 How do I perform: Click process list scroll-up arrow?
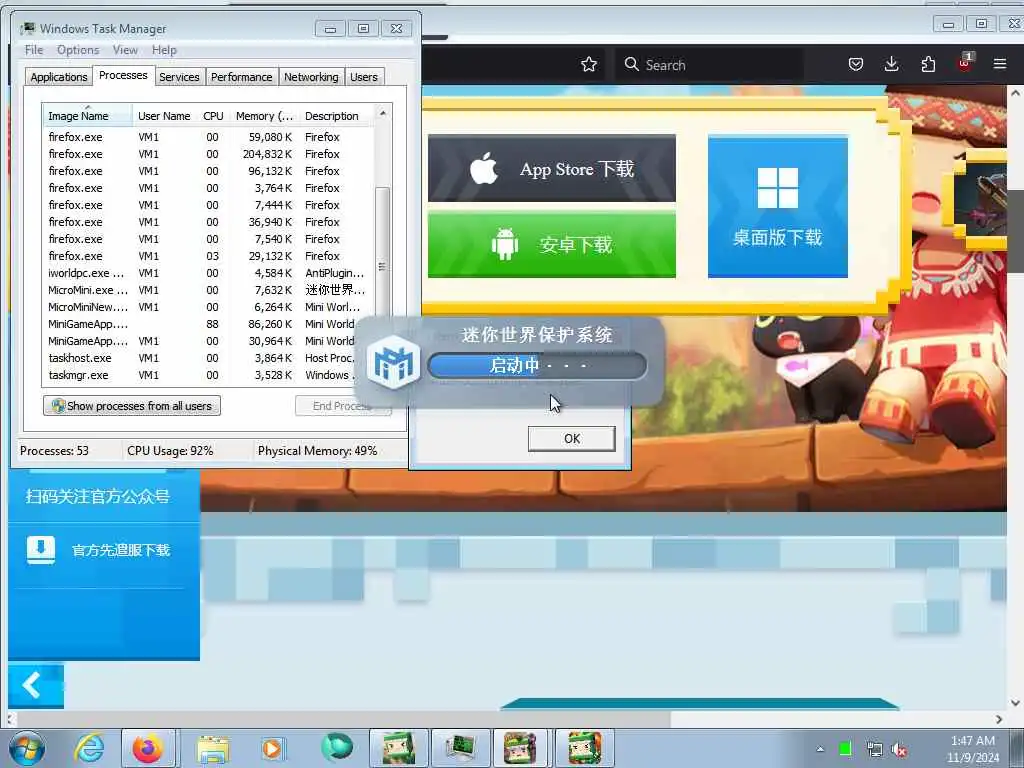383,113
